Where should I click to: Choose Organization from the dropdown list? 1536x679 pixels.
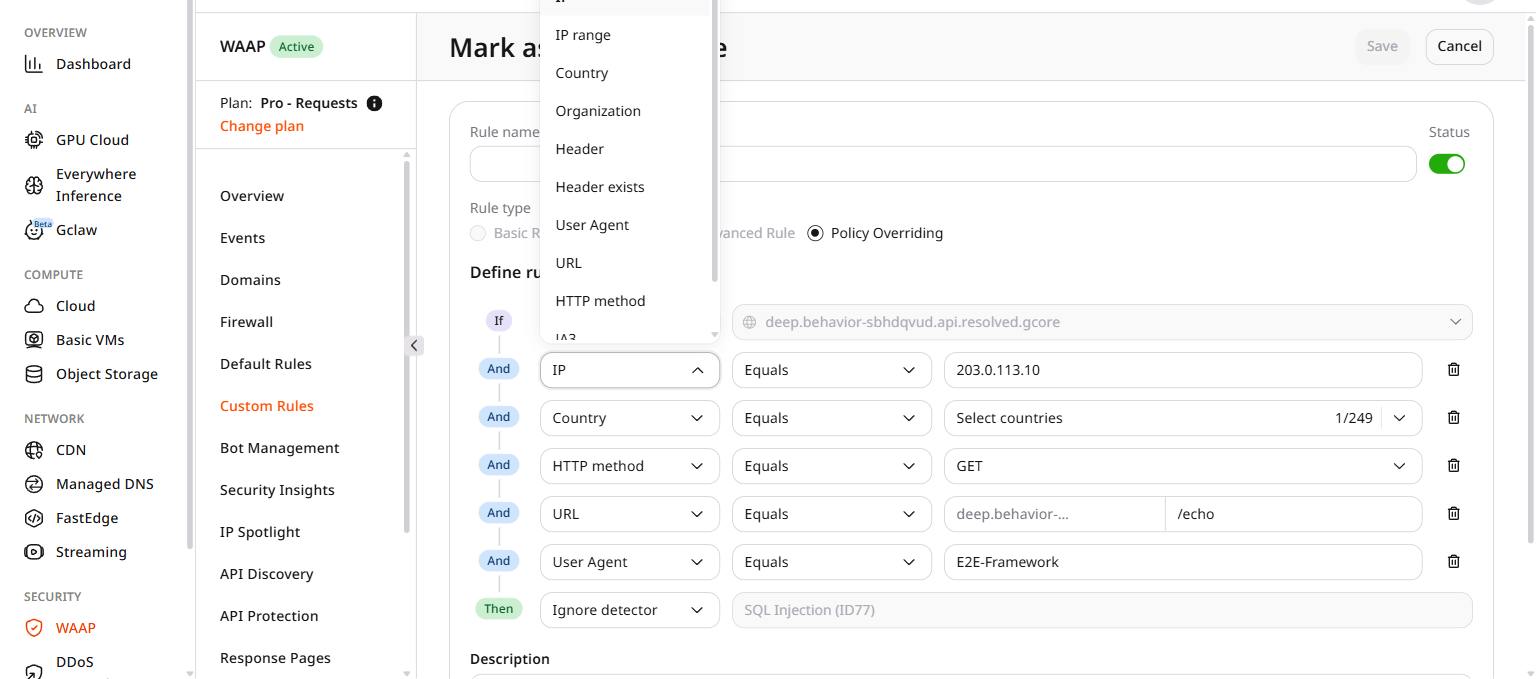625,111
